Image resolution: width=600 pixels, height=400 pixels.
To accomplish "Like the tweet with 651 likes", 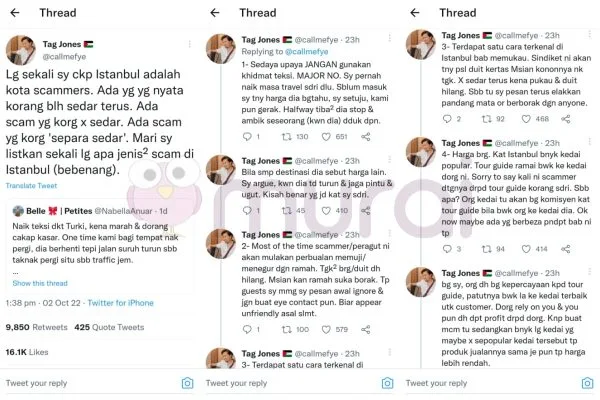I will 326,137.
